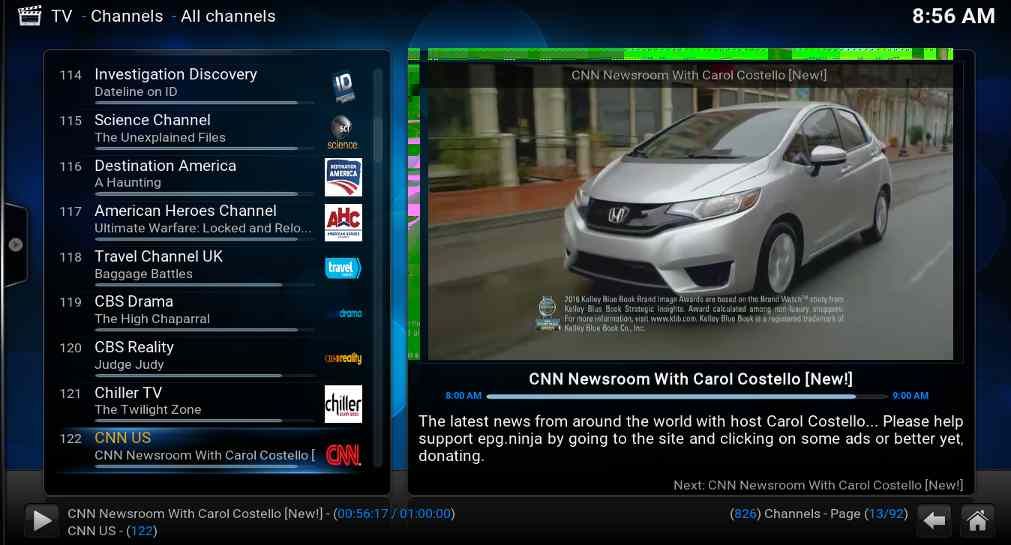
Task: Click the play button in bottom bar
Action: pos(41,520)
